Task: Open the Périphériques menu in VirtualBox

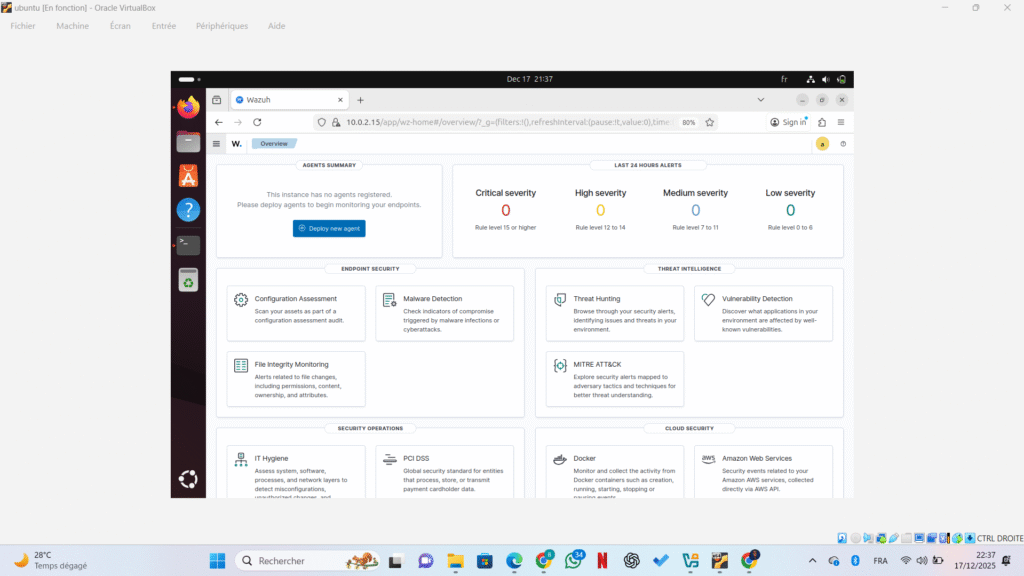Action: pyautogui.click(x=221, y=26)
